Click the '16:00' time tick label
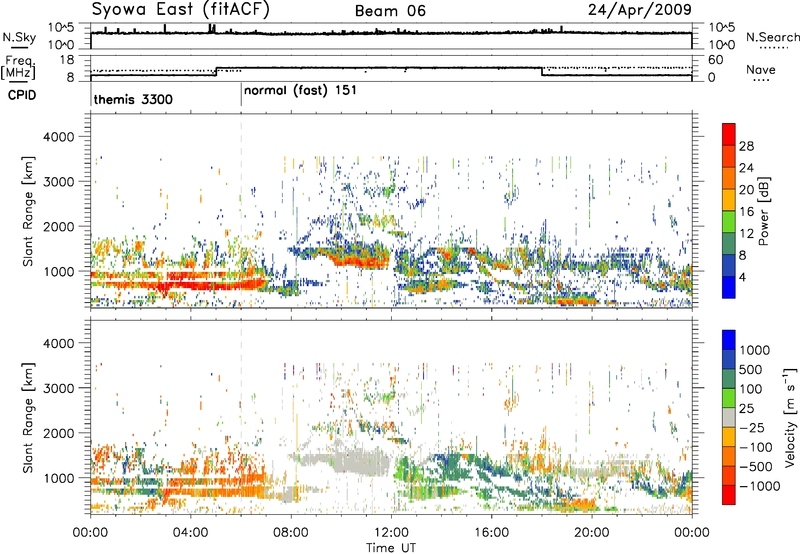 [x=491, y=533]
